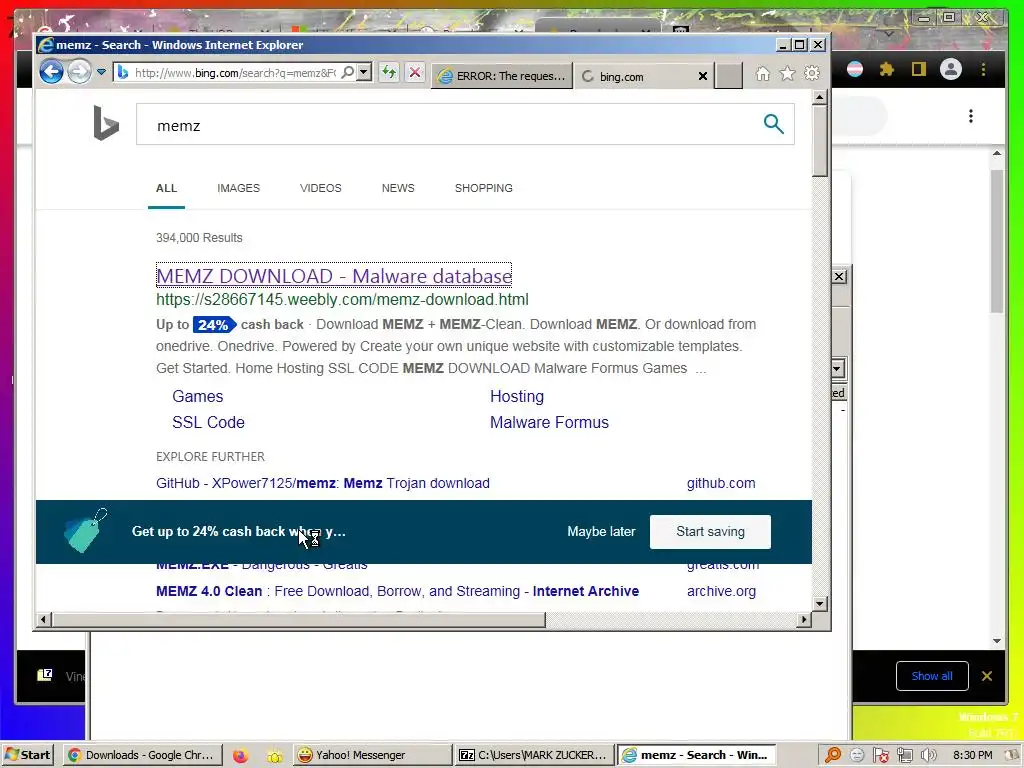Image resolution: width=1024 pixels, height=768 pixels.
Task: Click the Firefox taskbar icon
Action: point(240,756)
